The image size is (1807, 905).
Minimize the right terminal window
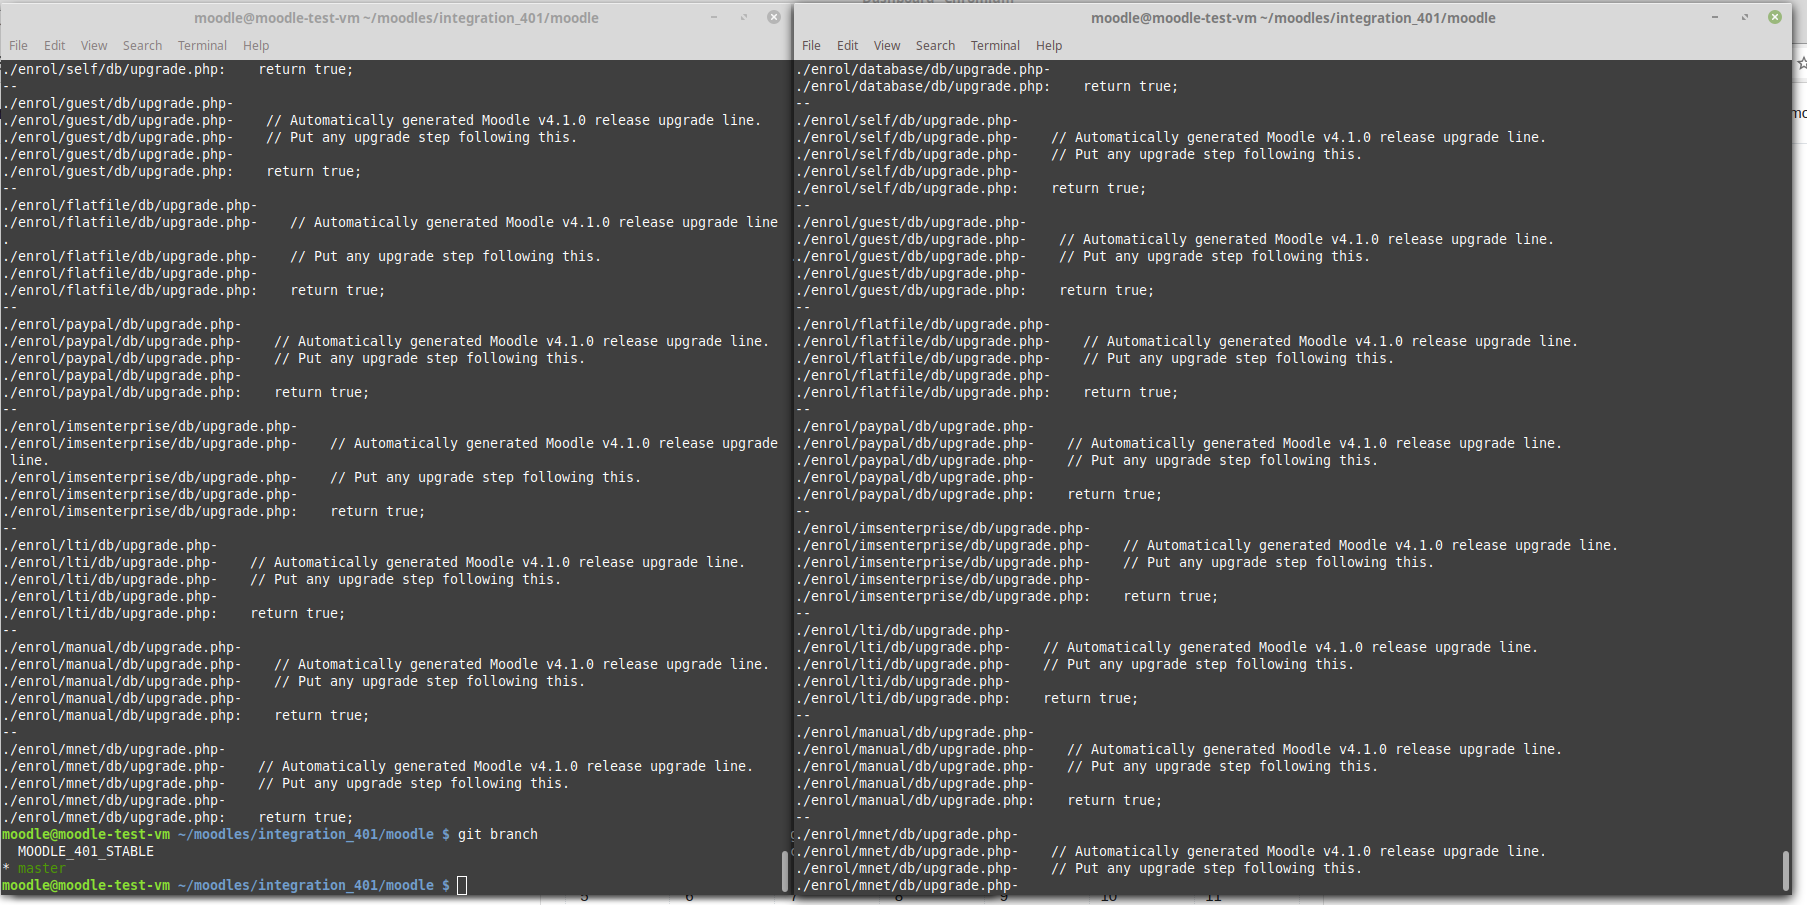pos(1715,17)
